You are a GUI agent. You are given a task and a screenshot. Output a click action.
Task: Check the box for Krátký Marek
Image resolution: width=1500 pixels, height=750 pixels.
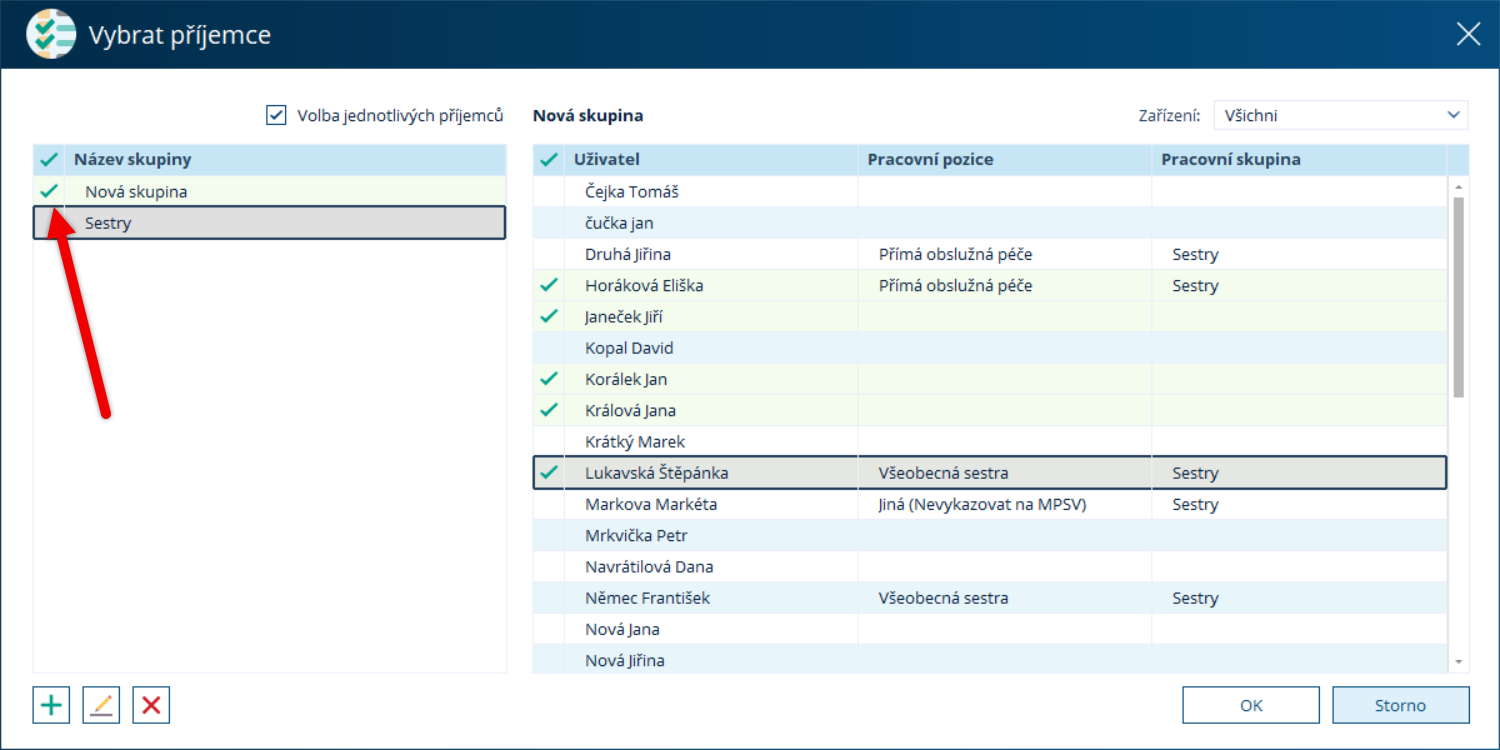549,441
